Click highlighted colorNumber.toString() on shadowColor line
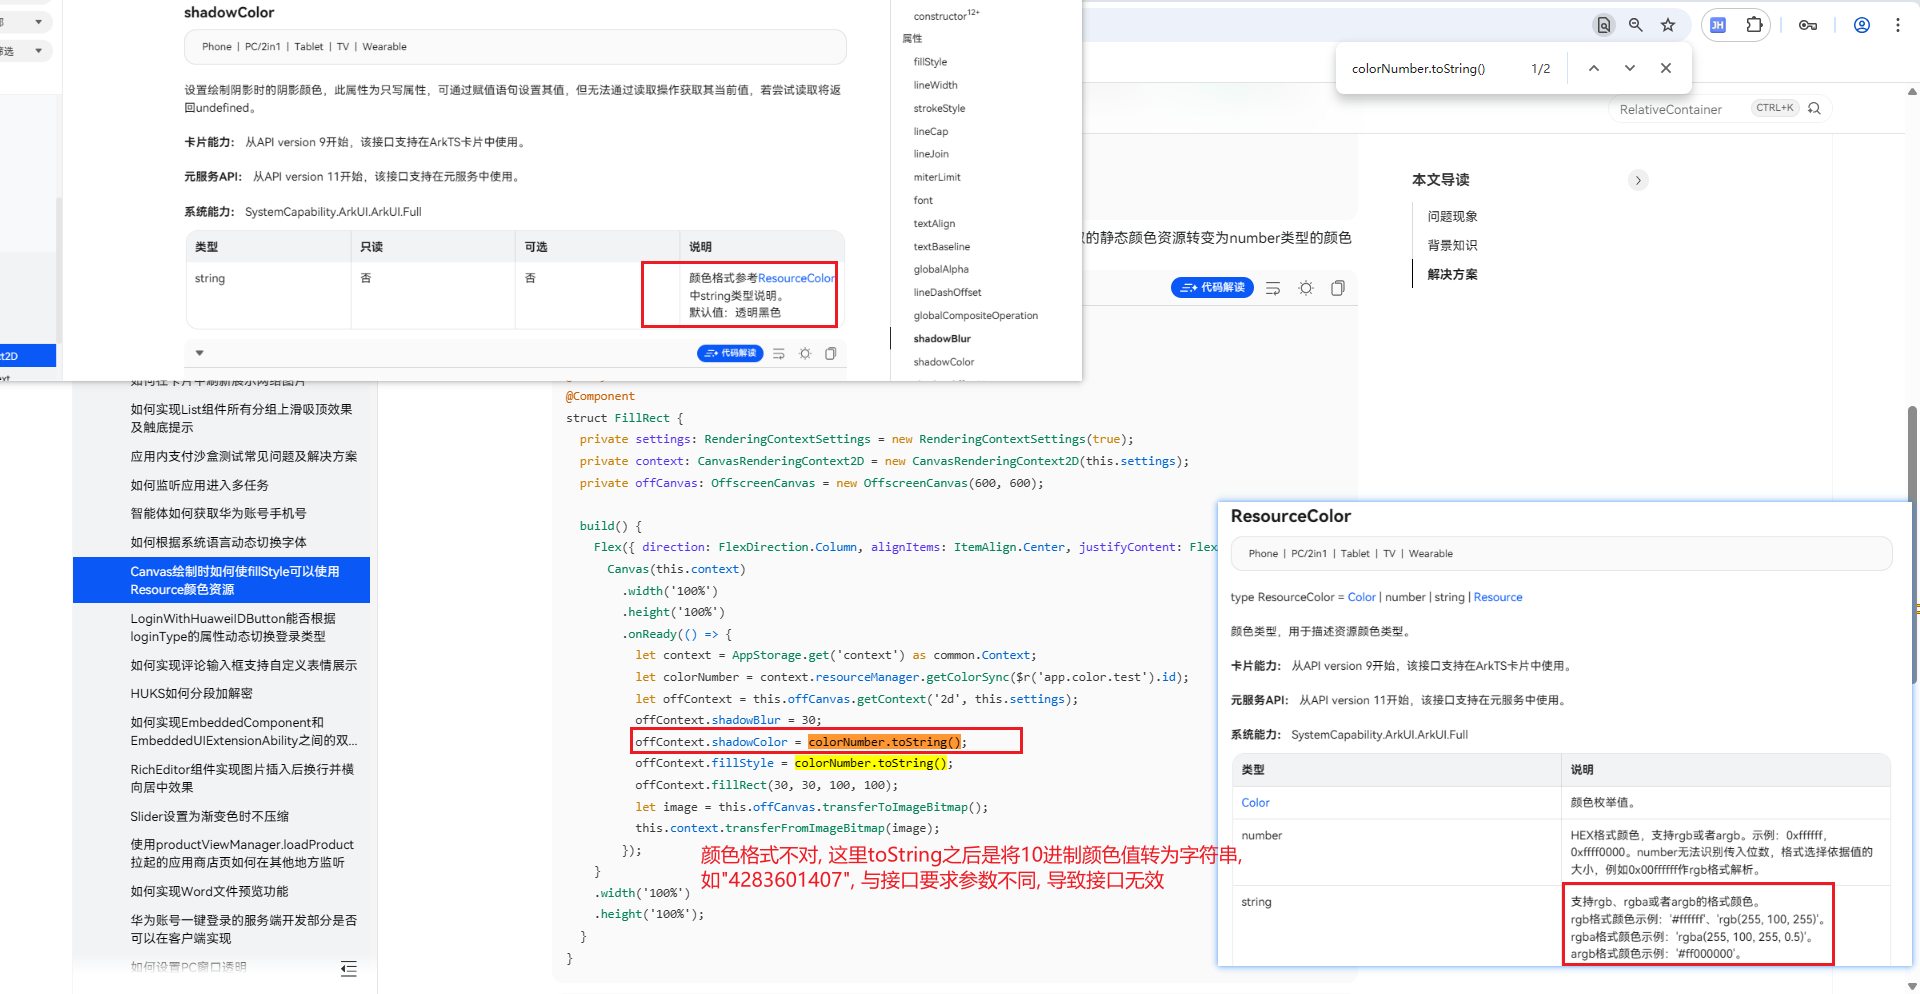Image resolution: width=1920 pixels, height=994 pixels. (884, 742)
